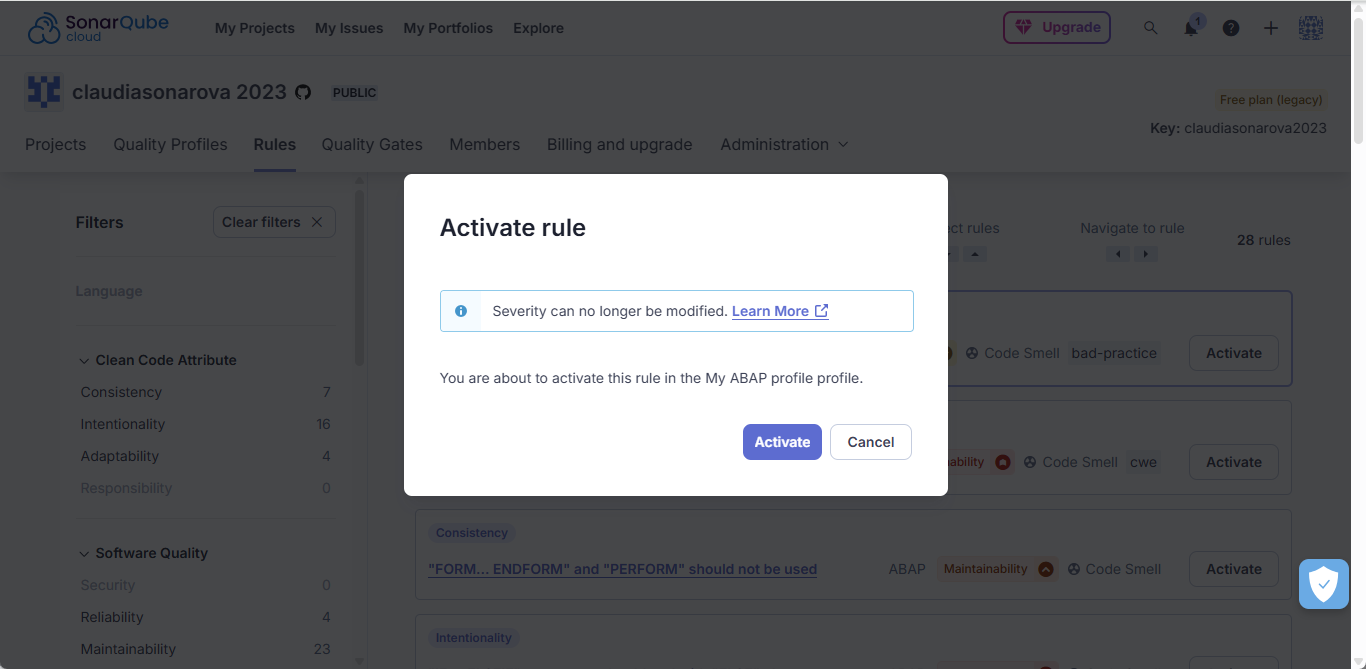This screenshot has width=1366, height=669.
Task: Click the shield badge icon
Action: pyautogui.click(x=1323, y=584)
